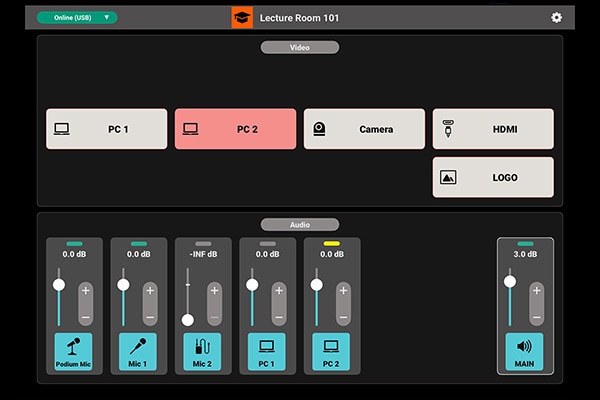
Task: Toggle MAIN speaker output mute
Action: tap(524, 352)
